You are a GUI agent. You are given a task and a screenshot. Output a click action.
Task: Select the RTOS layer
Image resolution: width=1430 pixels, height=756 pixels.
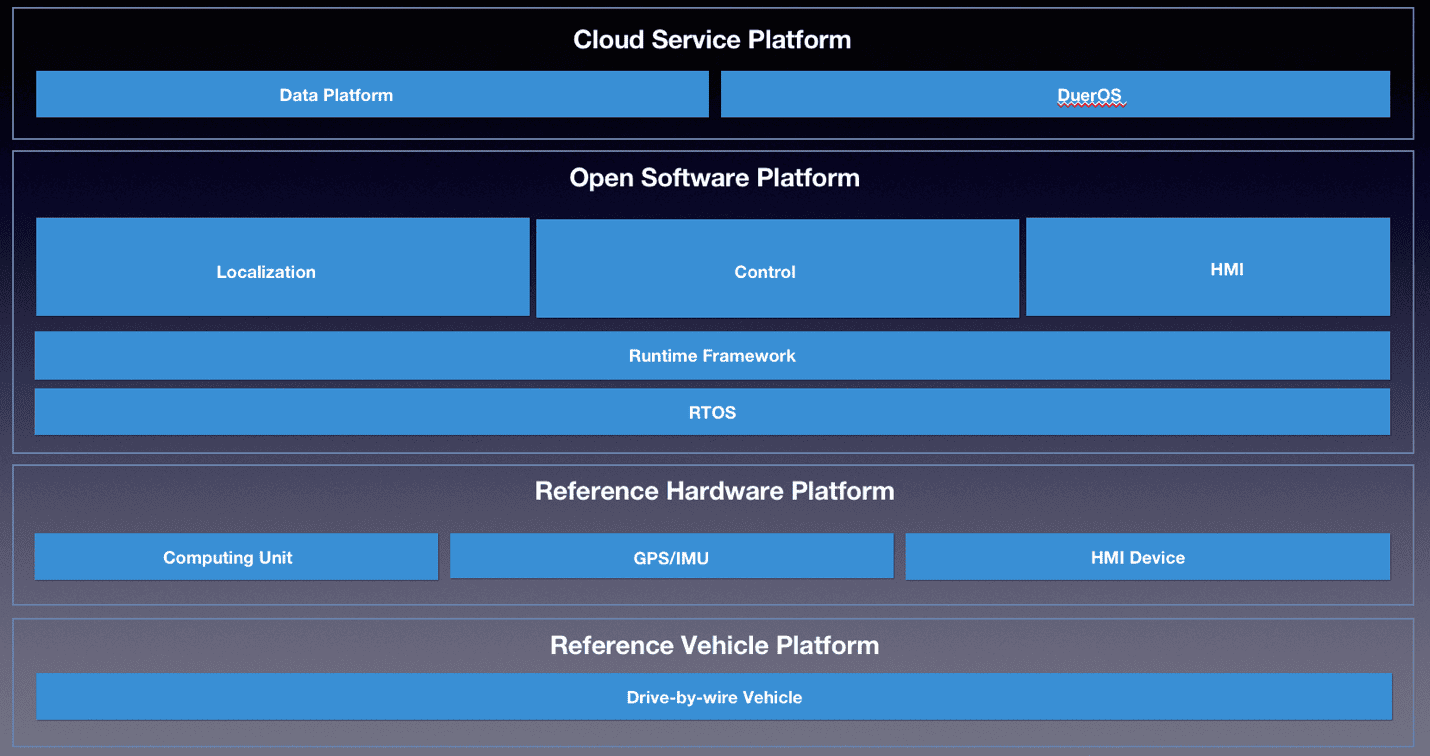(x=712, y=412)
